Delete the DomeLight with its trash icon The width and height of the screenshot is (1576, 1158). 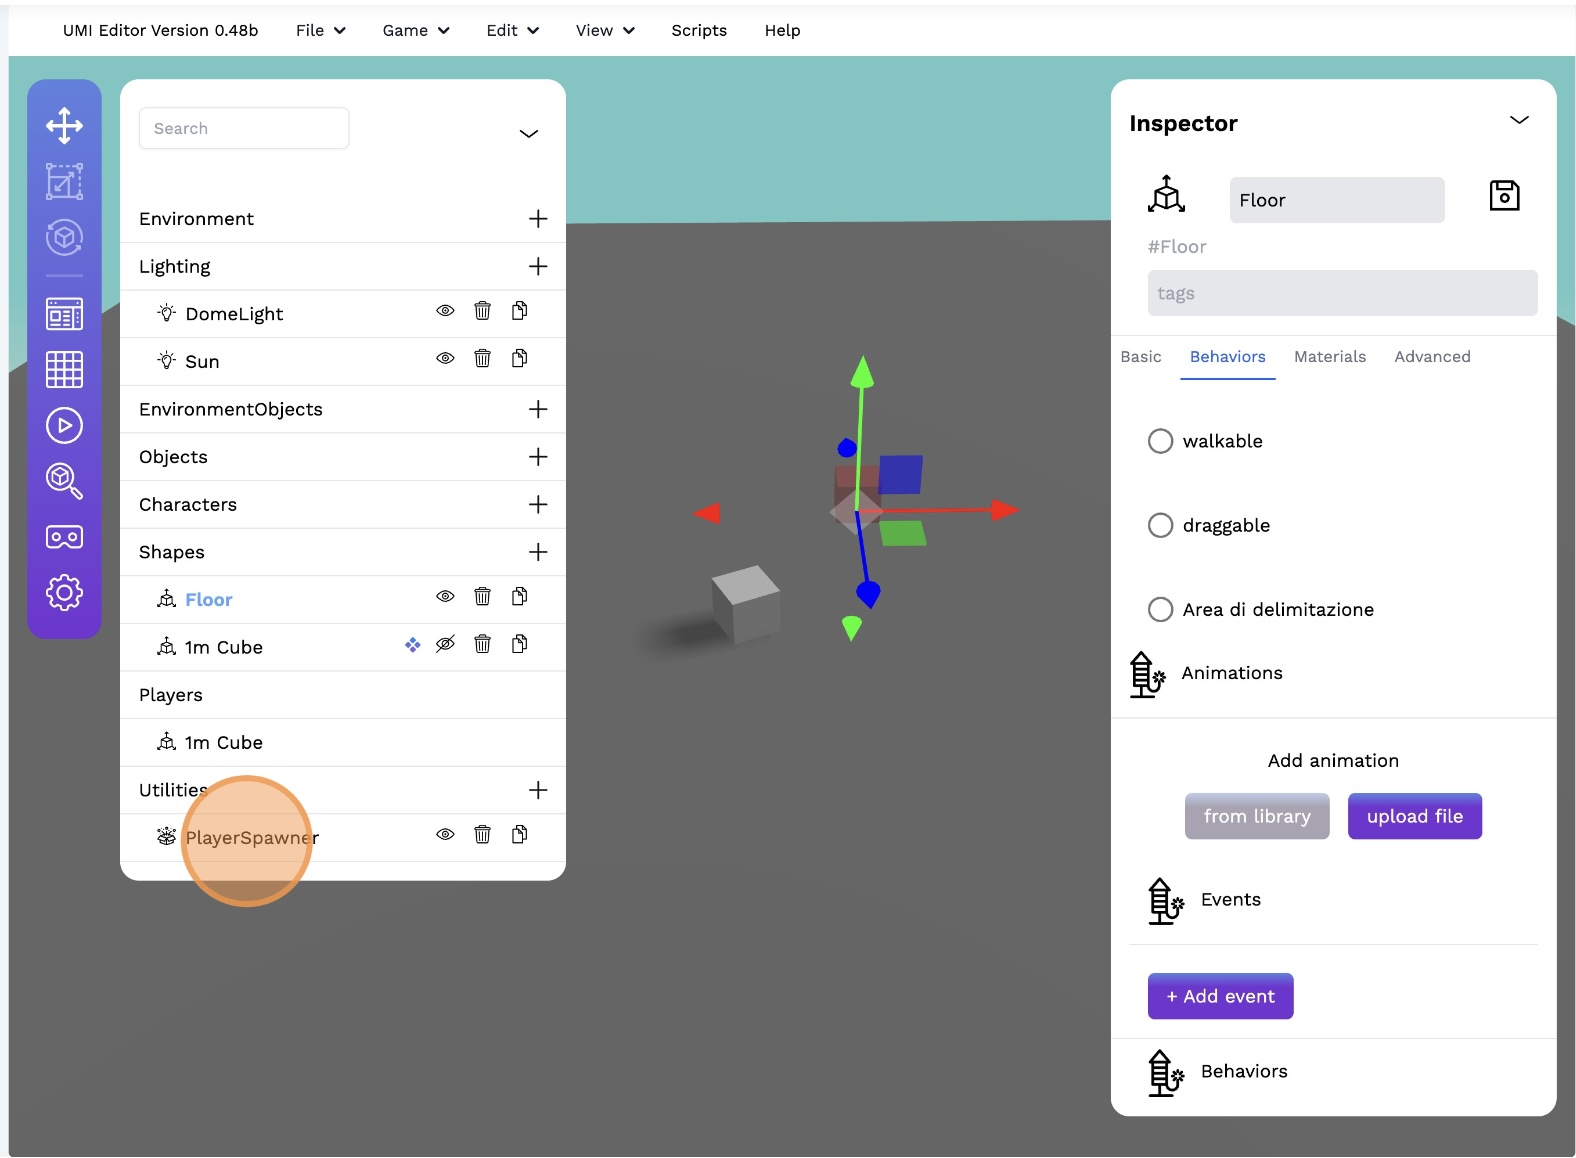click(482, 311)
